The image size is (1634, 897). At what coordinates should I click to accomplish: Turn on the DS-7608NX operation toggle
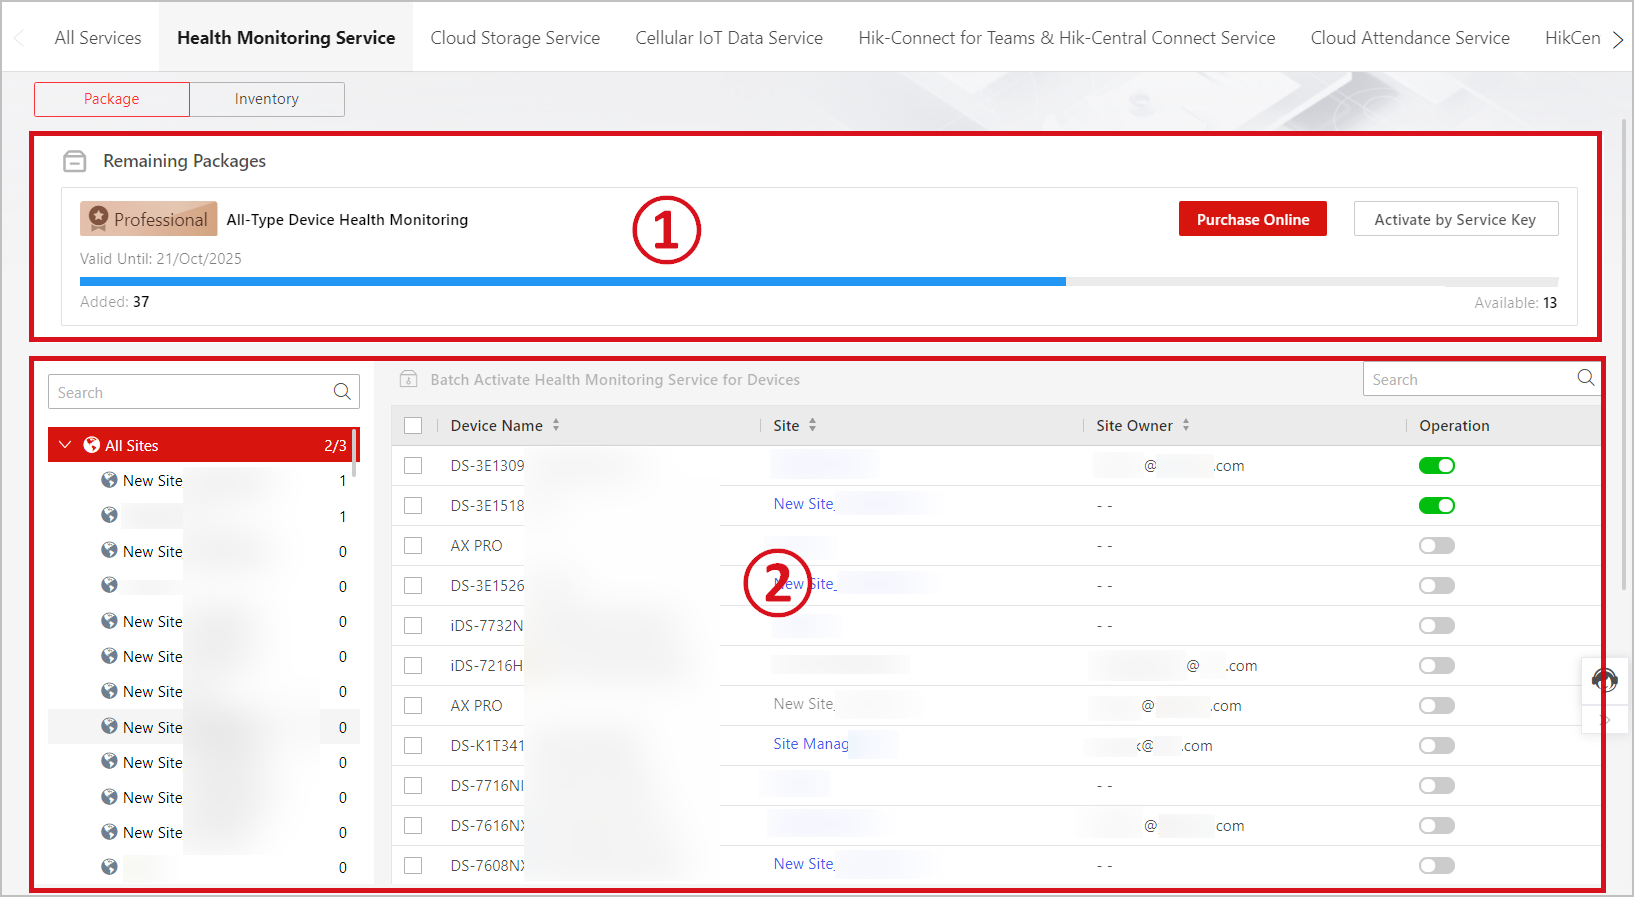(1437, 866)
